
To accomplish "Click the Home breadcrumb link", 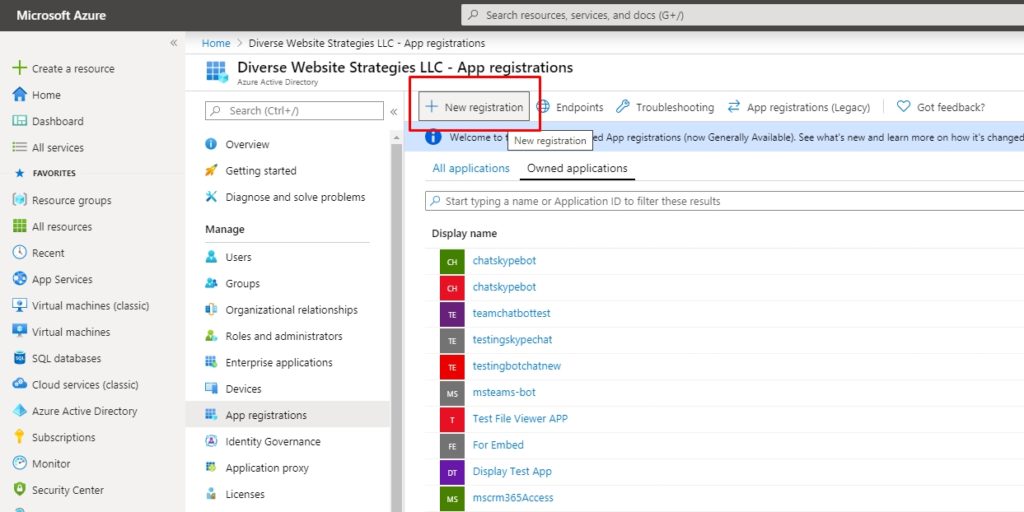I will click(x=216, y=43).
